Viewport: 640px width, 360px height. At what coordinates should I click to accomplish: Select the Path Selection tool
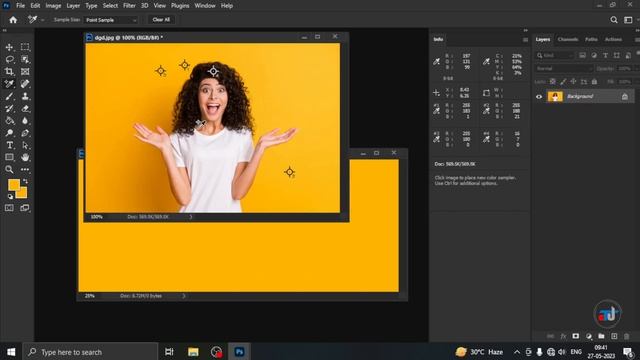(x=25, y=145)
